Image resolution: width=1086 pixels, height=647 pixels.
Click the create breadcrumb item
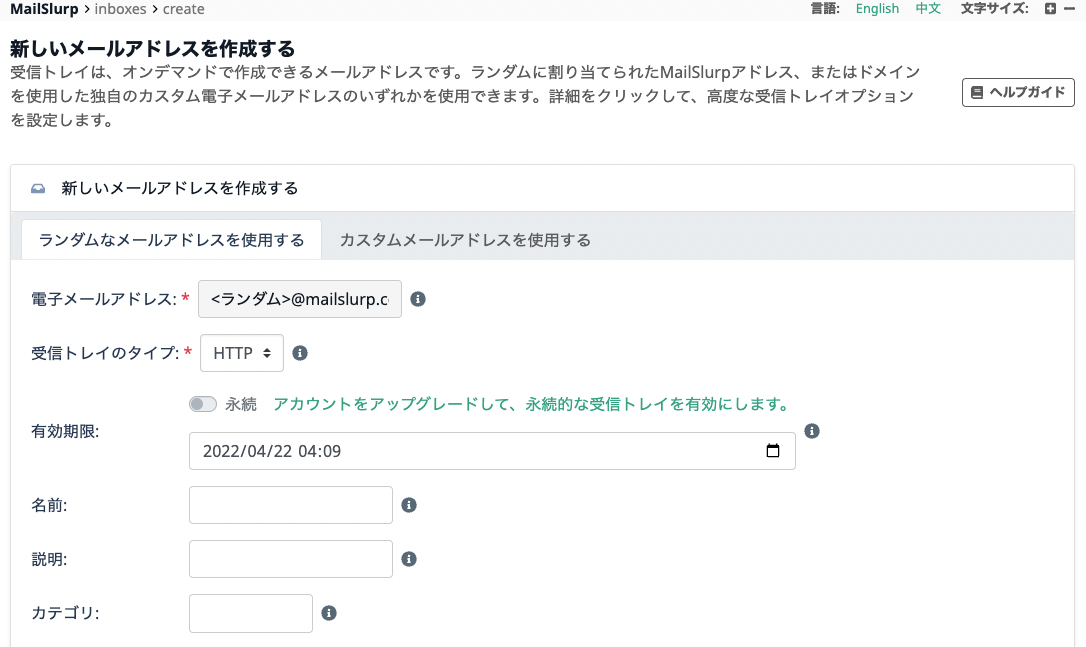(184, 9)
